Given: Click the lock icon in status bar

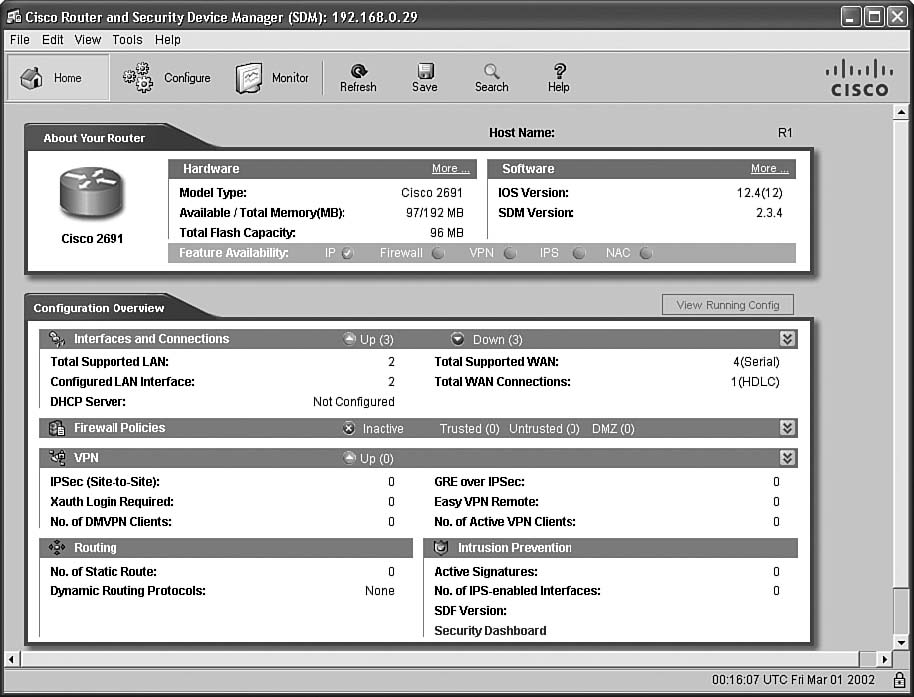Looking at the screenshot, I should [x=899, y=680].
